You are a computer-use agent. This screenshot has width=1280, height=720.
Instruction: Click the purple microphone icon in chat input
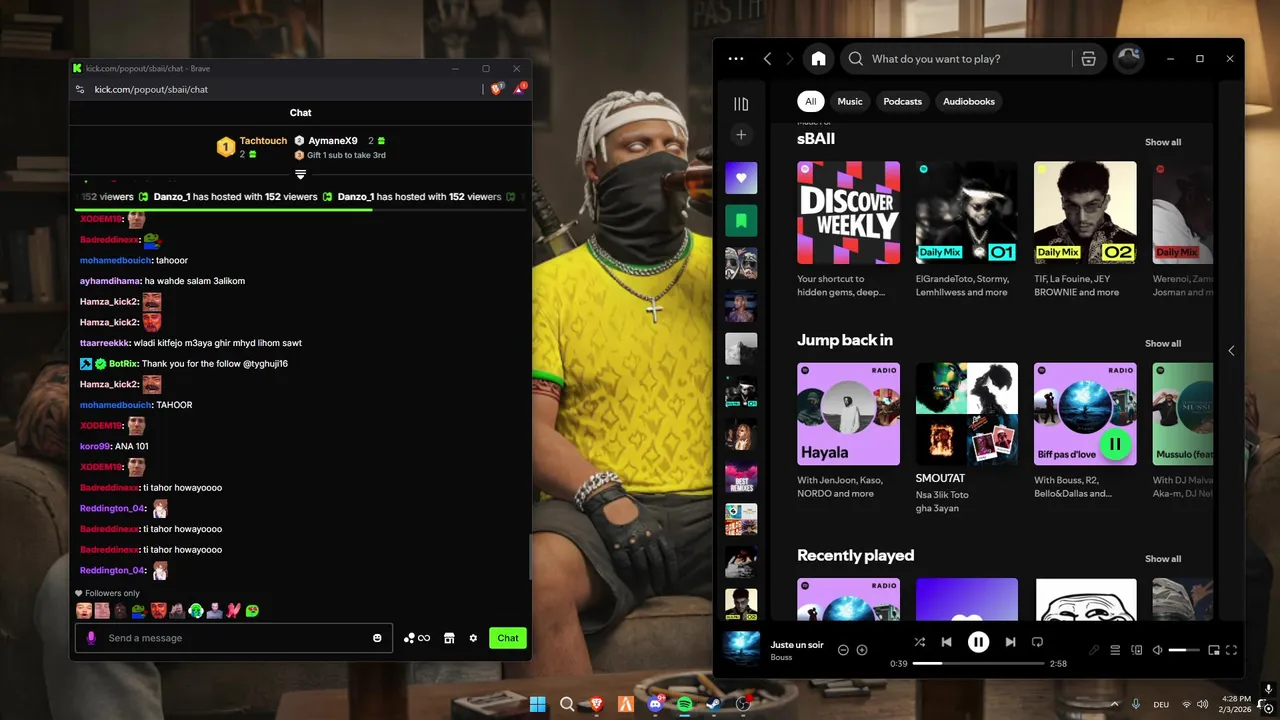[91, 638]
